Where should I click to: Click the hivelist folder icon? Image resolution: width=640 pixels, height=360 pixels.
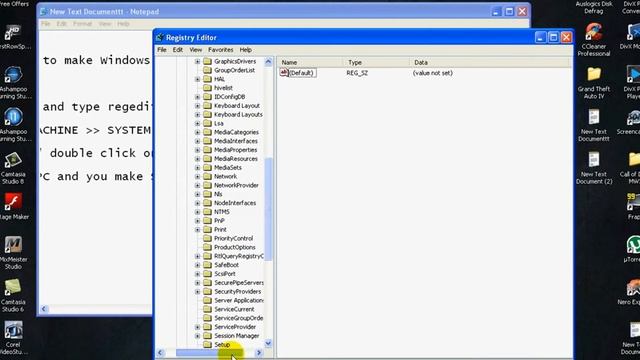tap(207, 88)
